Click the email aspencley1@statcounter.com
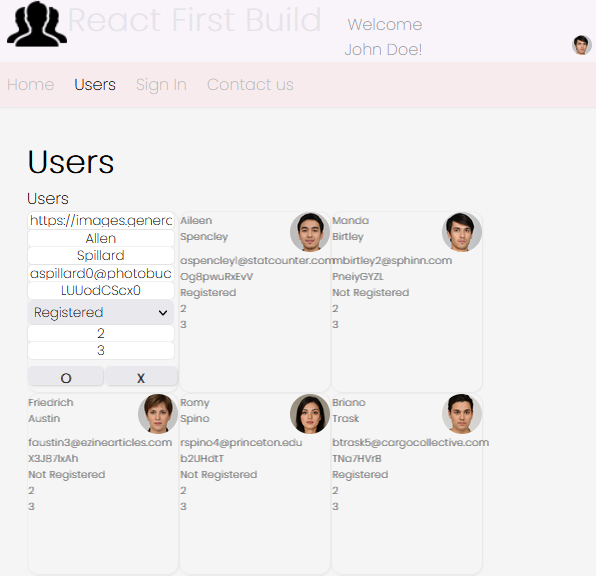Image resolution: width=596 pixels, height=576 pixels. (x=256, y=260)
